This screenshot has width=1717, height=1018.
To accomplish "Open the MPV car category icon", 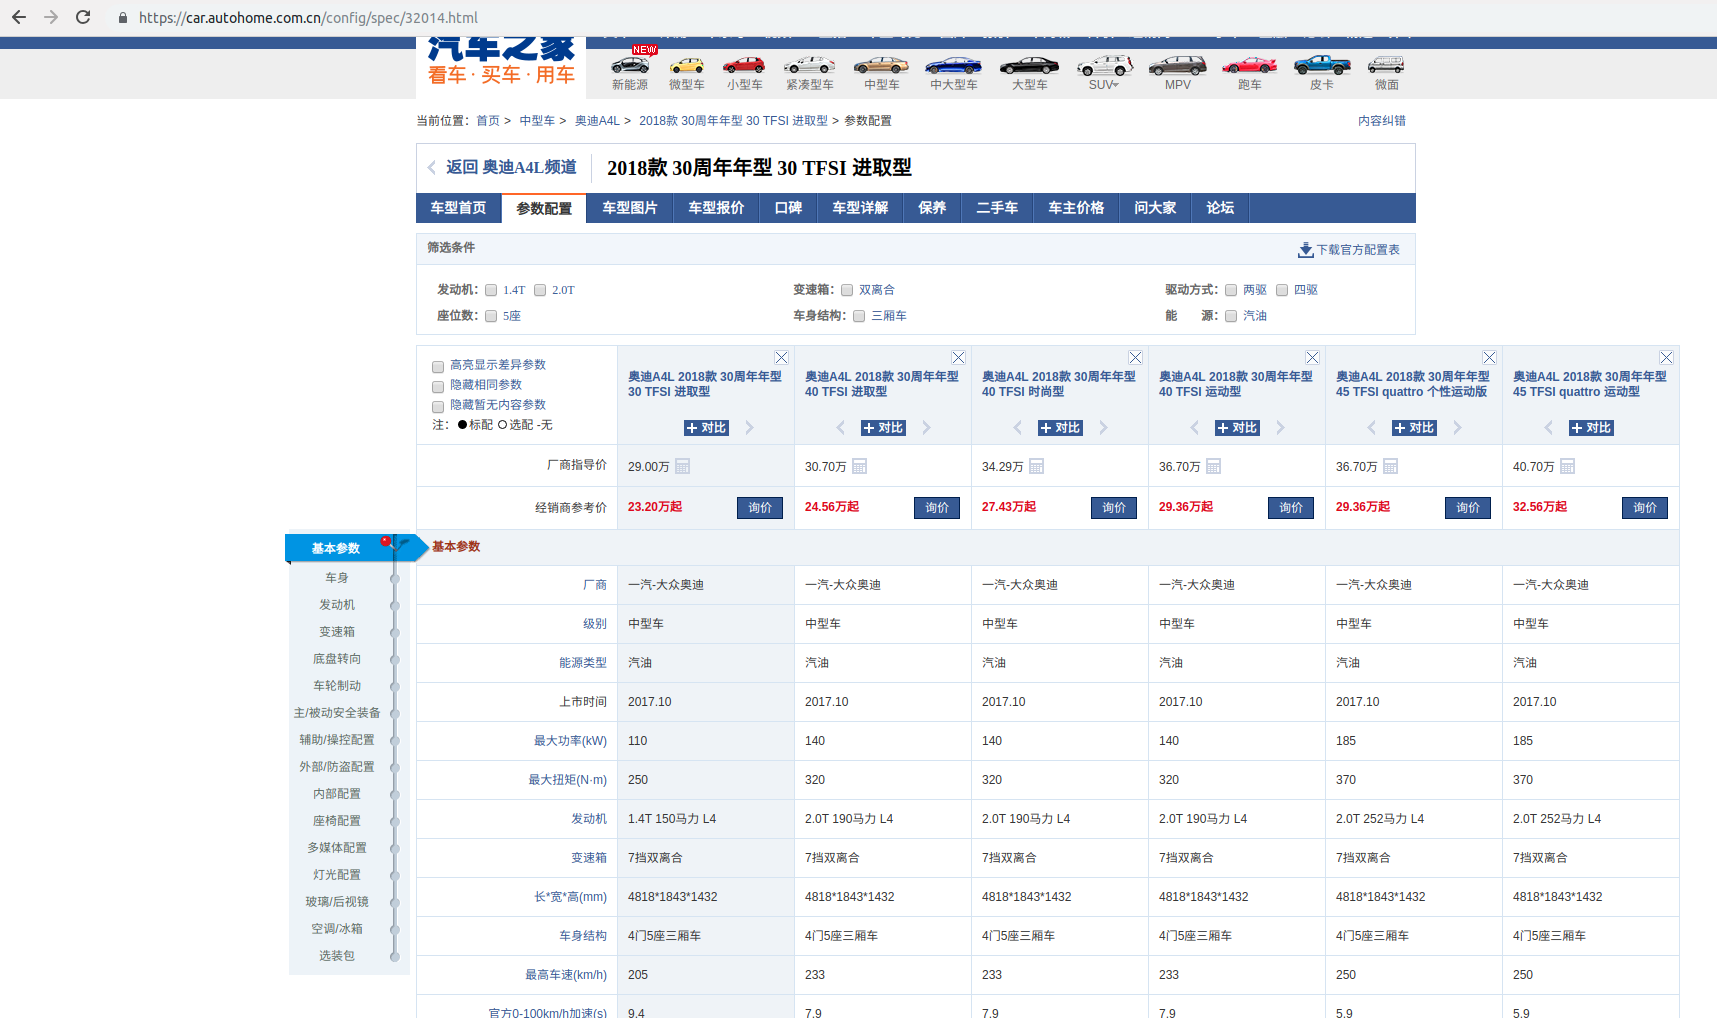I will [x=1177, y=66].
